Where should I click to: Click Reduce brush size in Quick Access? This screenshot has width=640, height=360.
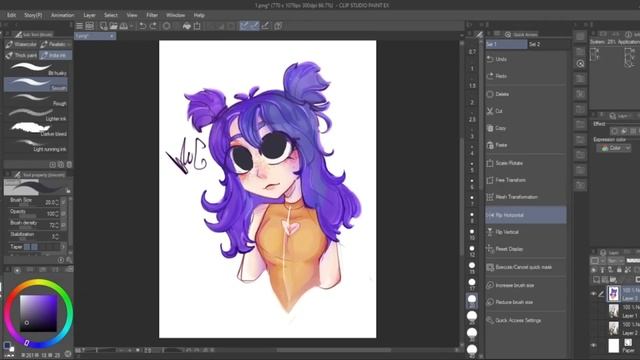click(526, 302)
